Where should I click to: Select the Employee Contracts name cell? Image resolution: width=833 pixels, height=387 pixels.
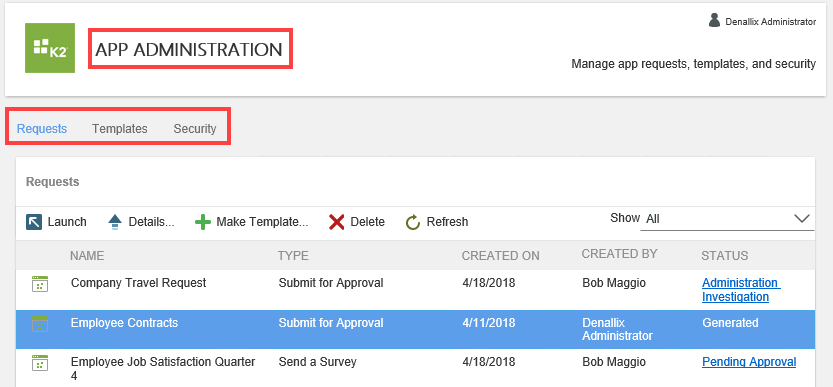[124, 323]
